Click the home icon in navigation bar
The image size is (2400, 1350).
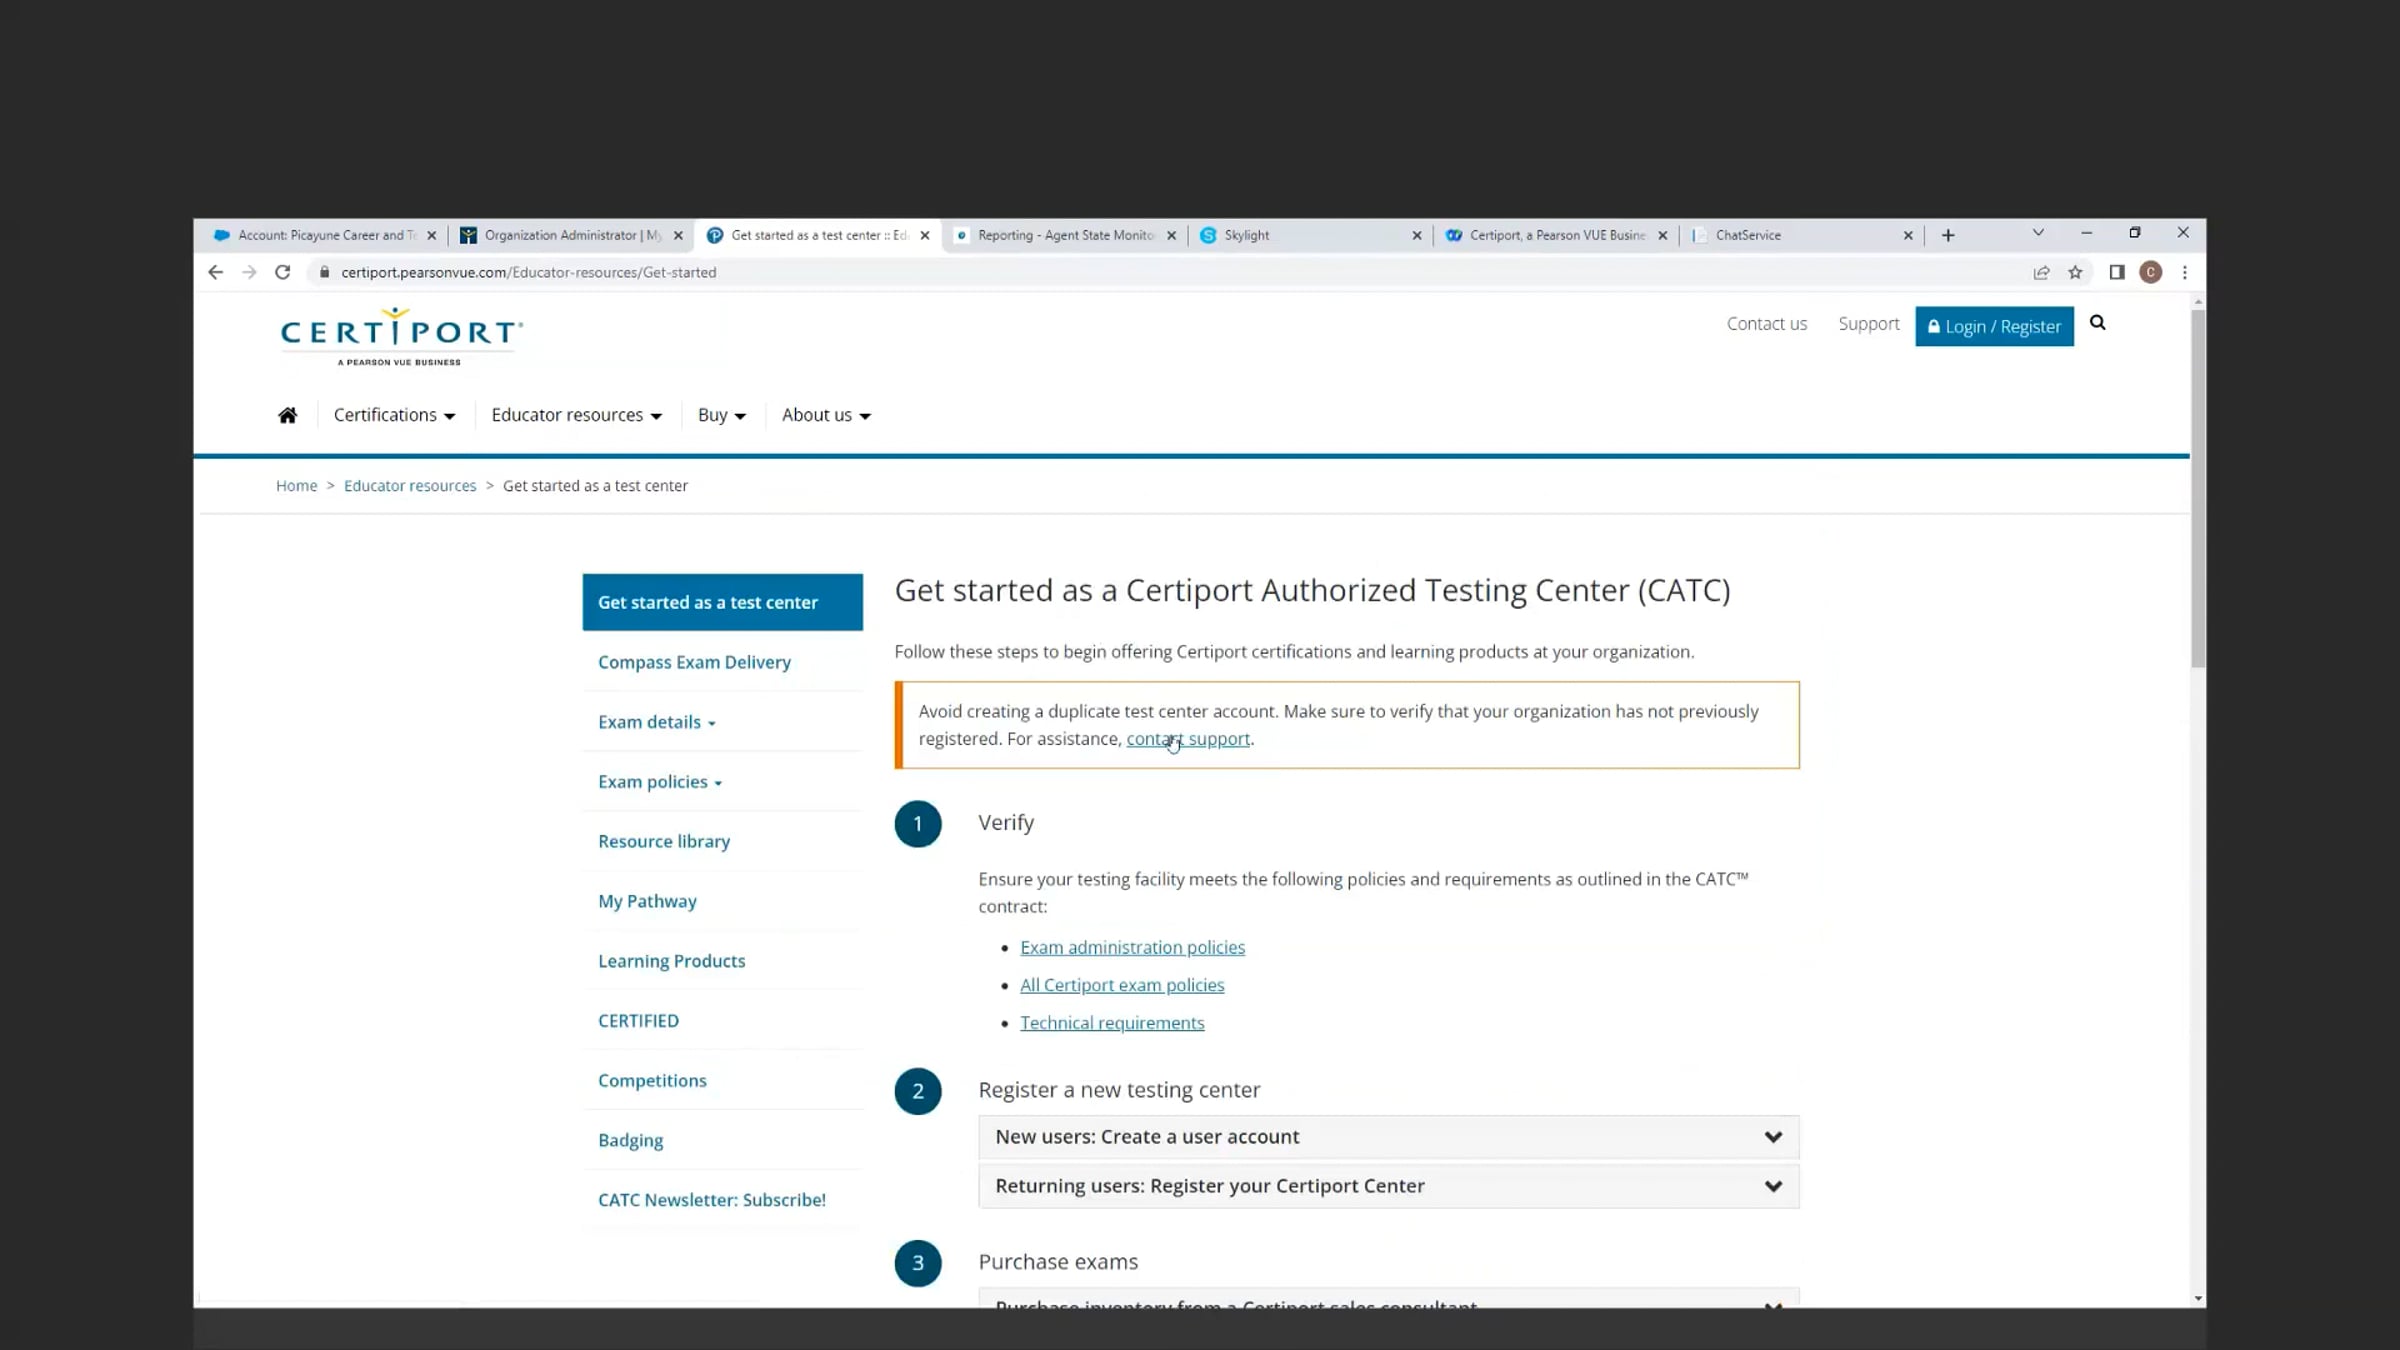(287, 415)
